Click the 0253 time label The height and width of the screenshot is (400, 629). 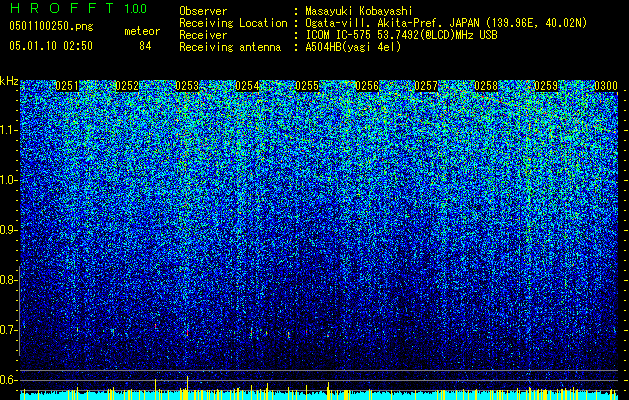(x=187, y=86)
